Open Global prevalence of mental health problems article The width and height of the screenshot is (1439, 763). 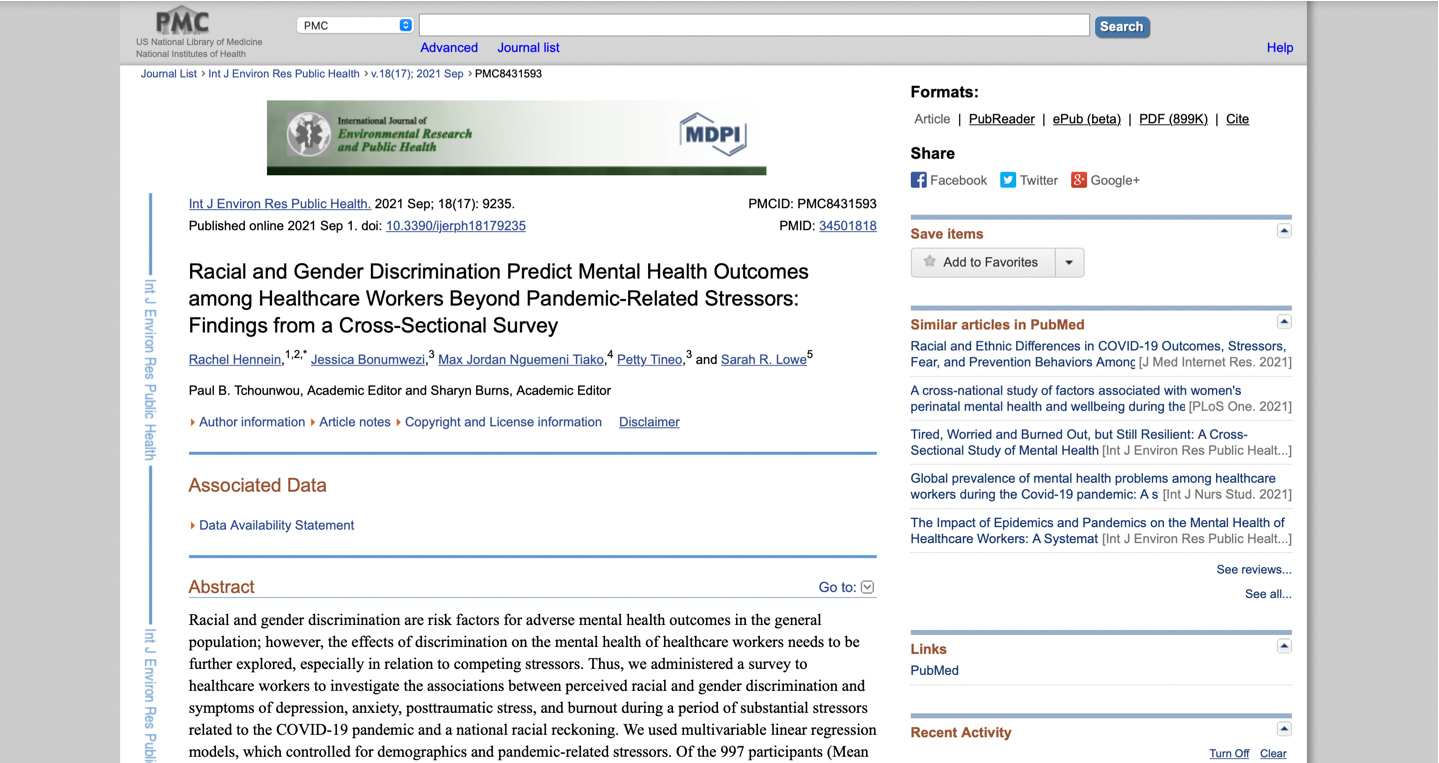pos(1093,486)
